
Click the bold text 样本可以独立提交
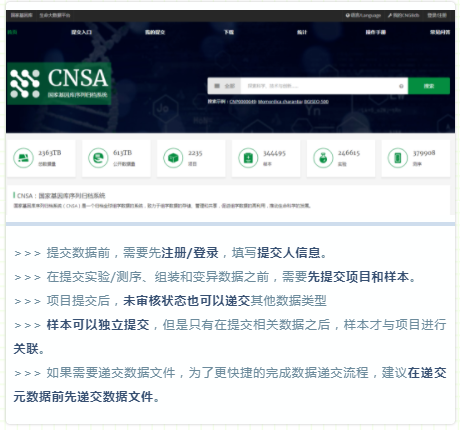(98, 325)
